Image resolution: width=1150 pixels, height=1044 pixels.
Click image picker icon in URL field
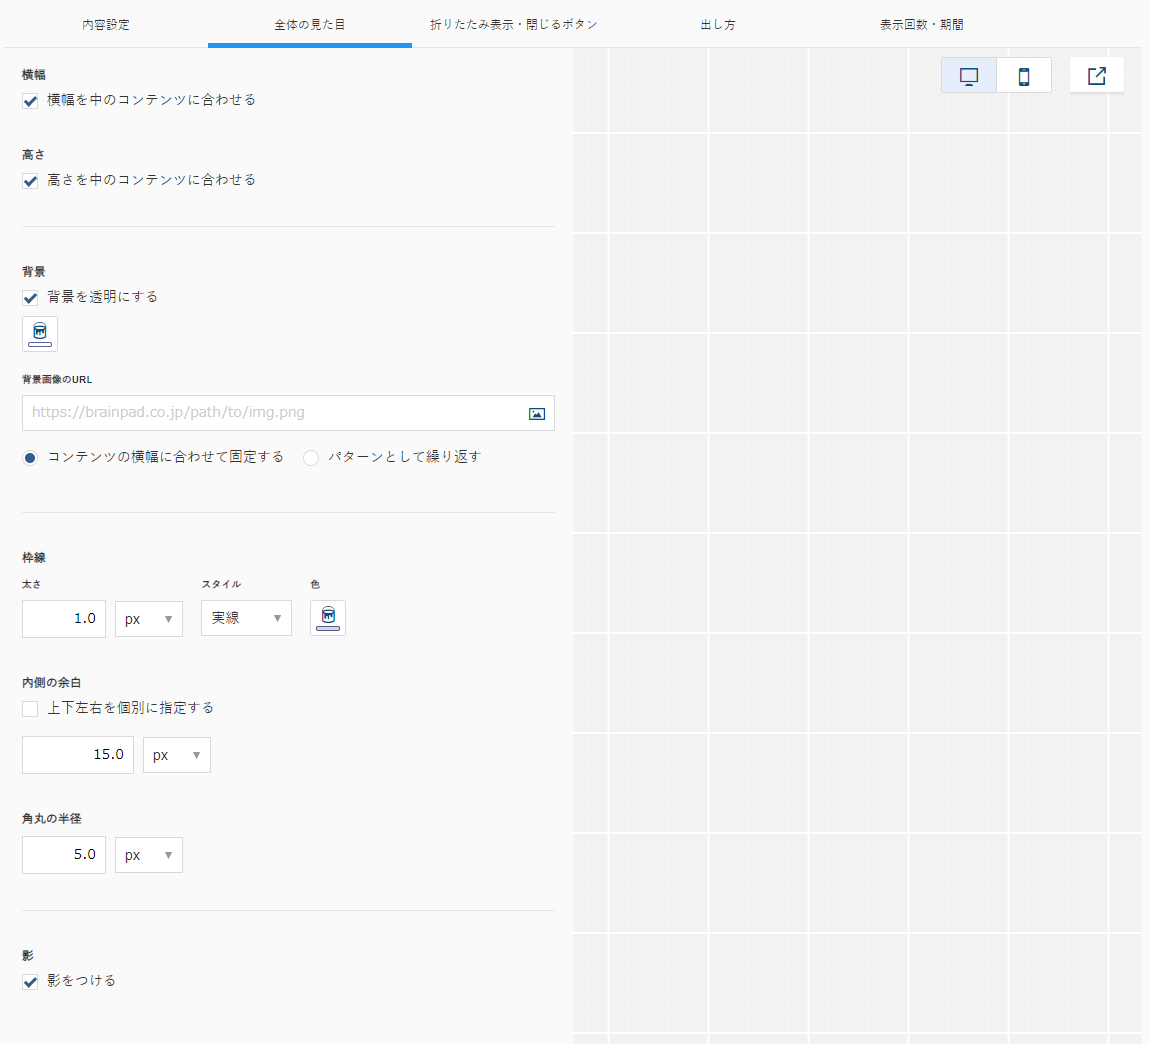pyautogui.click(x=537, y=414)
